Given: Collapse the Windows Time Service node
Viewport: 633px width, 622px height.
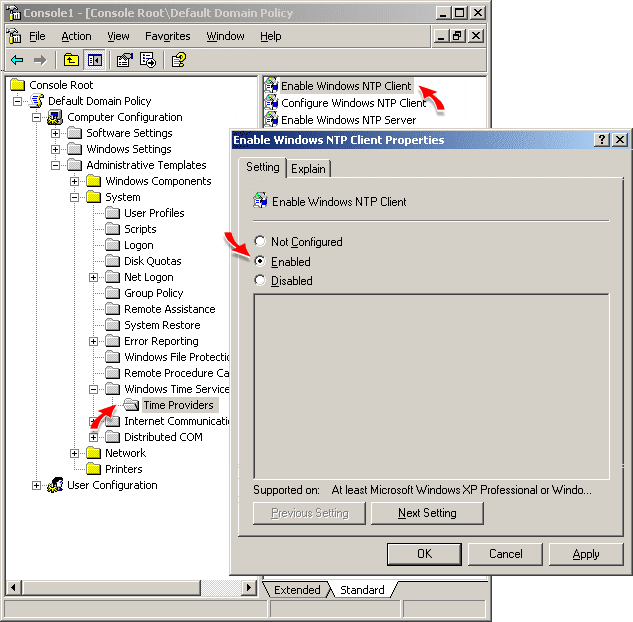Looking at the screenshot, I should point(93,389).
